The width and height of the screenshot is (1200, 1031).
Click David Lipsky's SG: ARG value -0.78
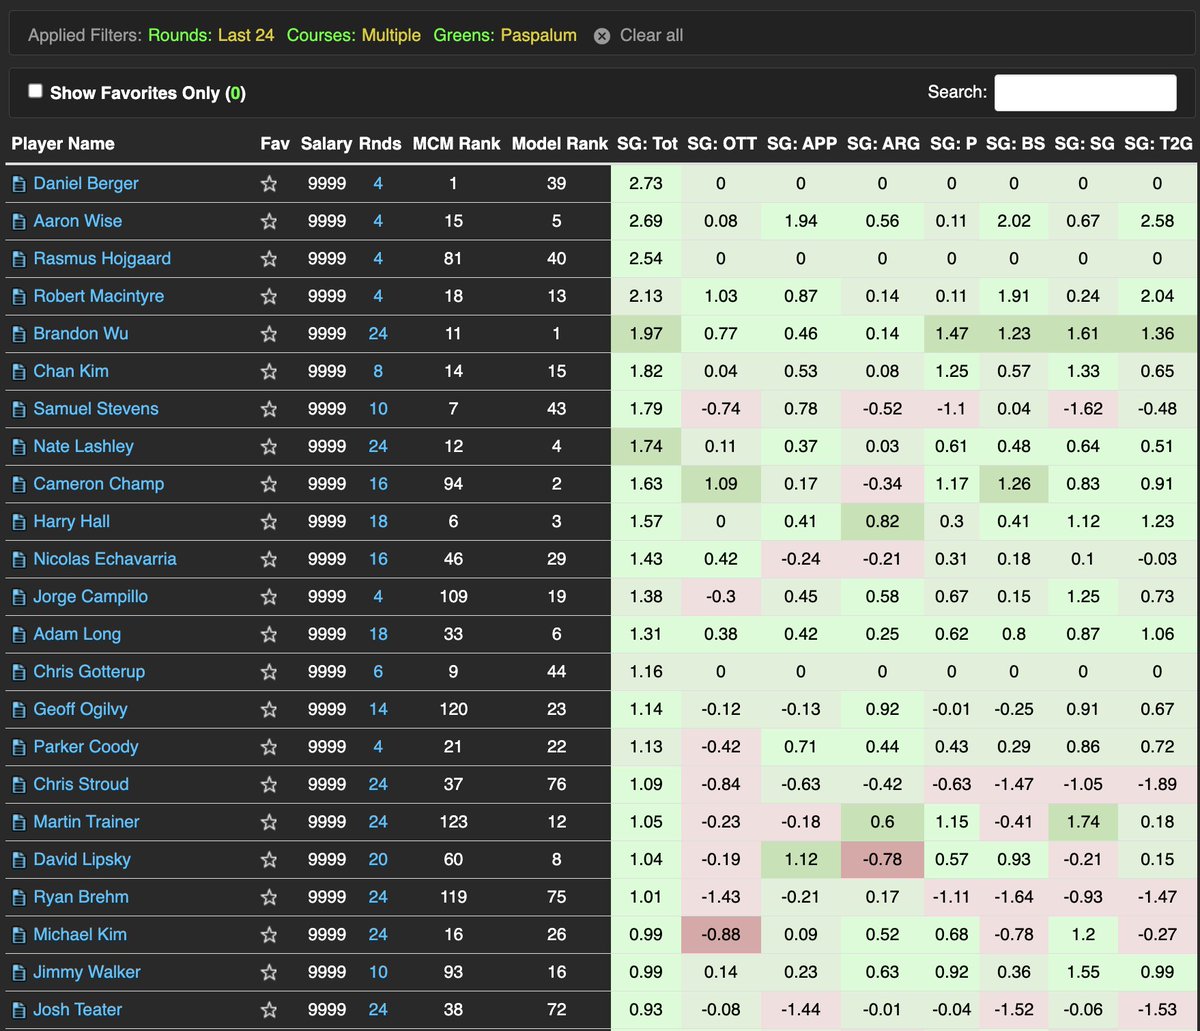coord(882,860)
